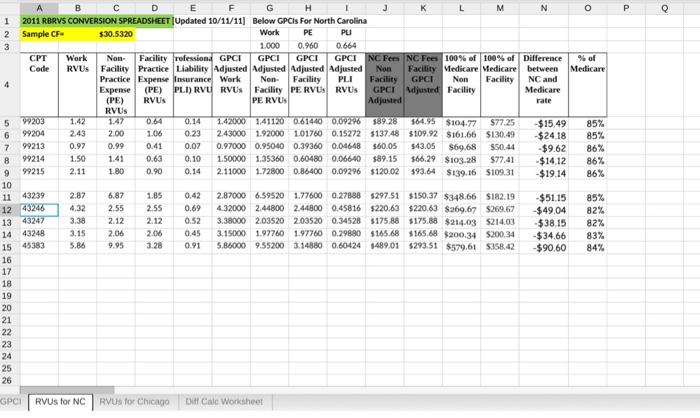
Task: Click the '[Updated 10/11/11]' cell
Action: coord(209,21)
